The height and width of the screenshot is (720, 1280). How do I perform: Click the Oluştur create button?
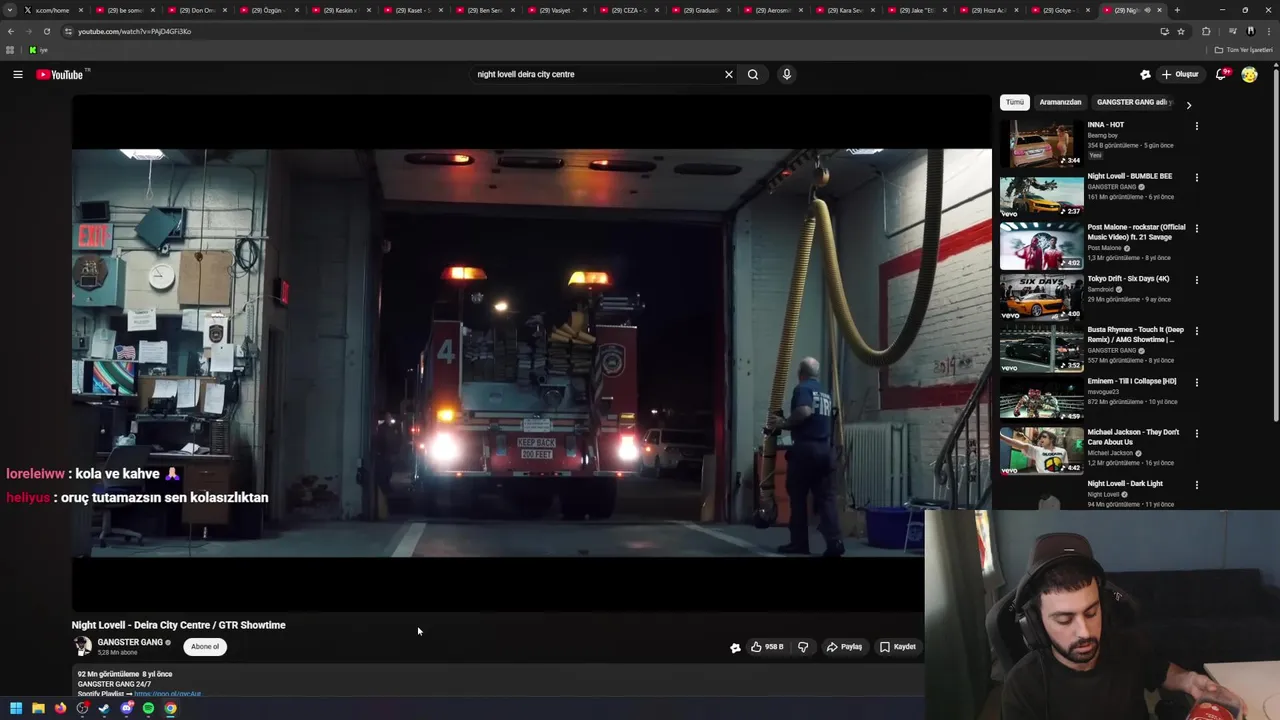[x=1180, y=74]
